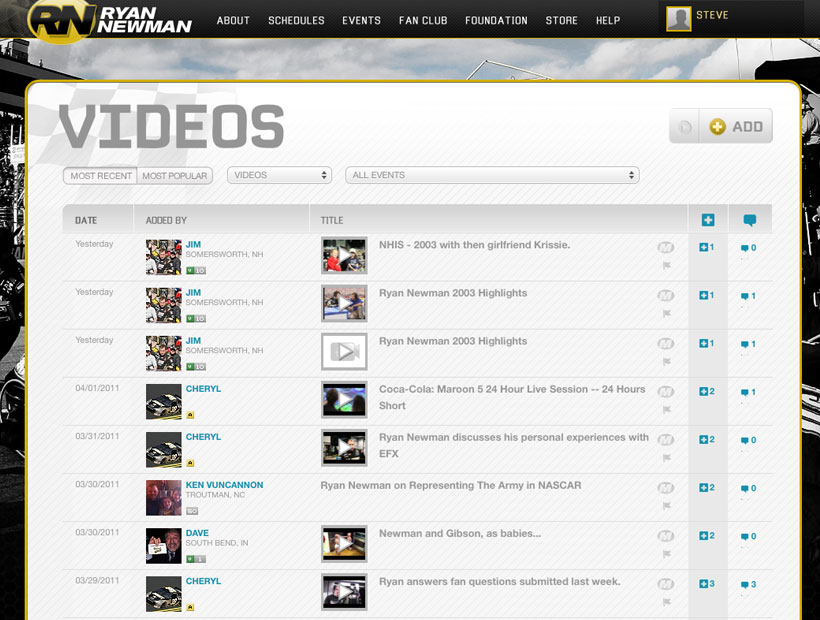Click Dave's avatar photo

164,546
